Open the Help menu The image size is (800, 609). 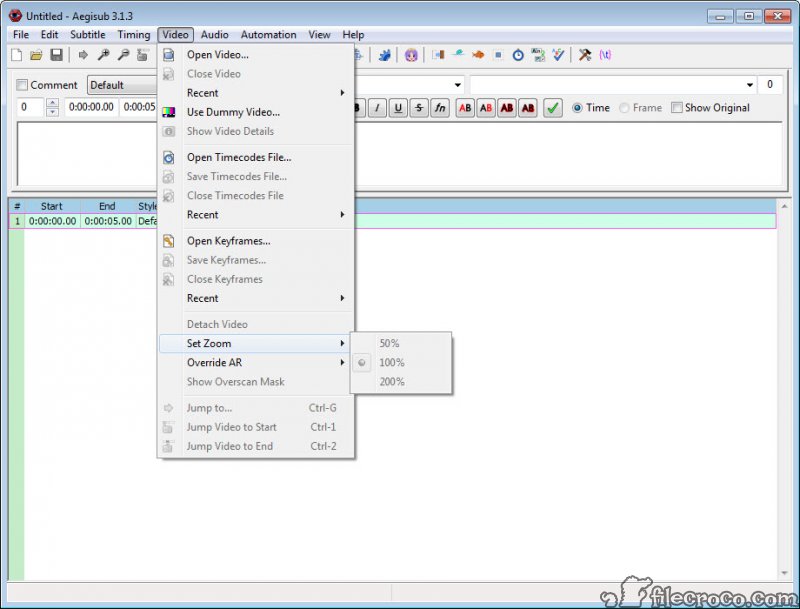353,35
